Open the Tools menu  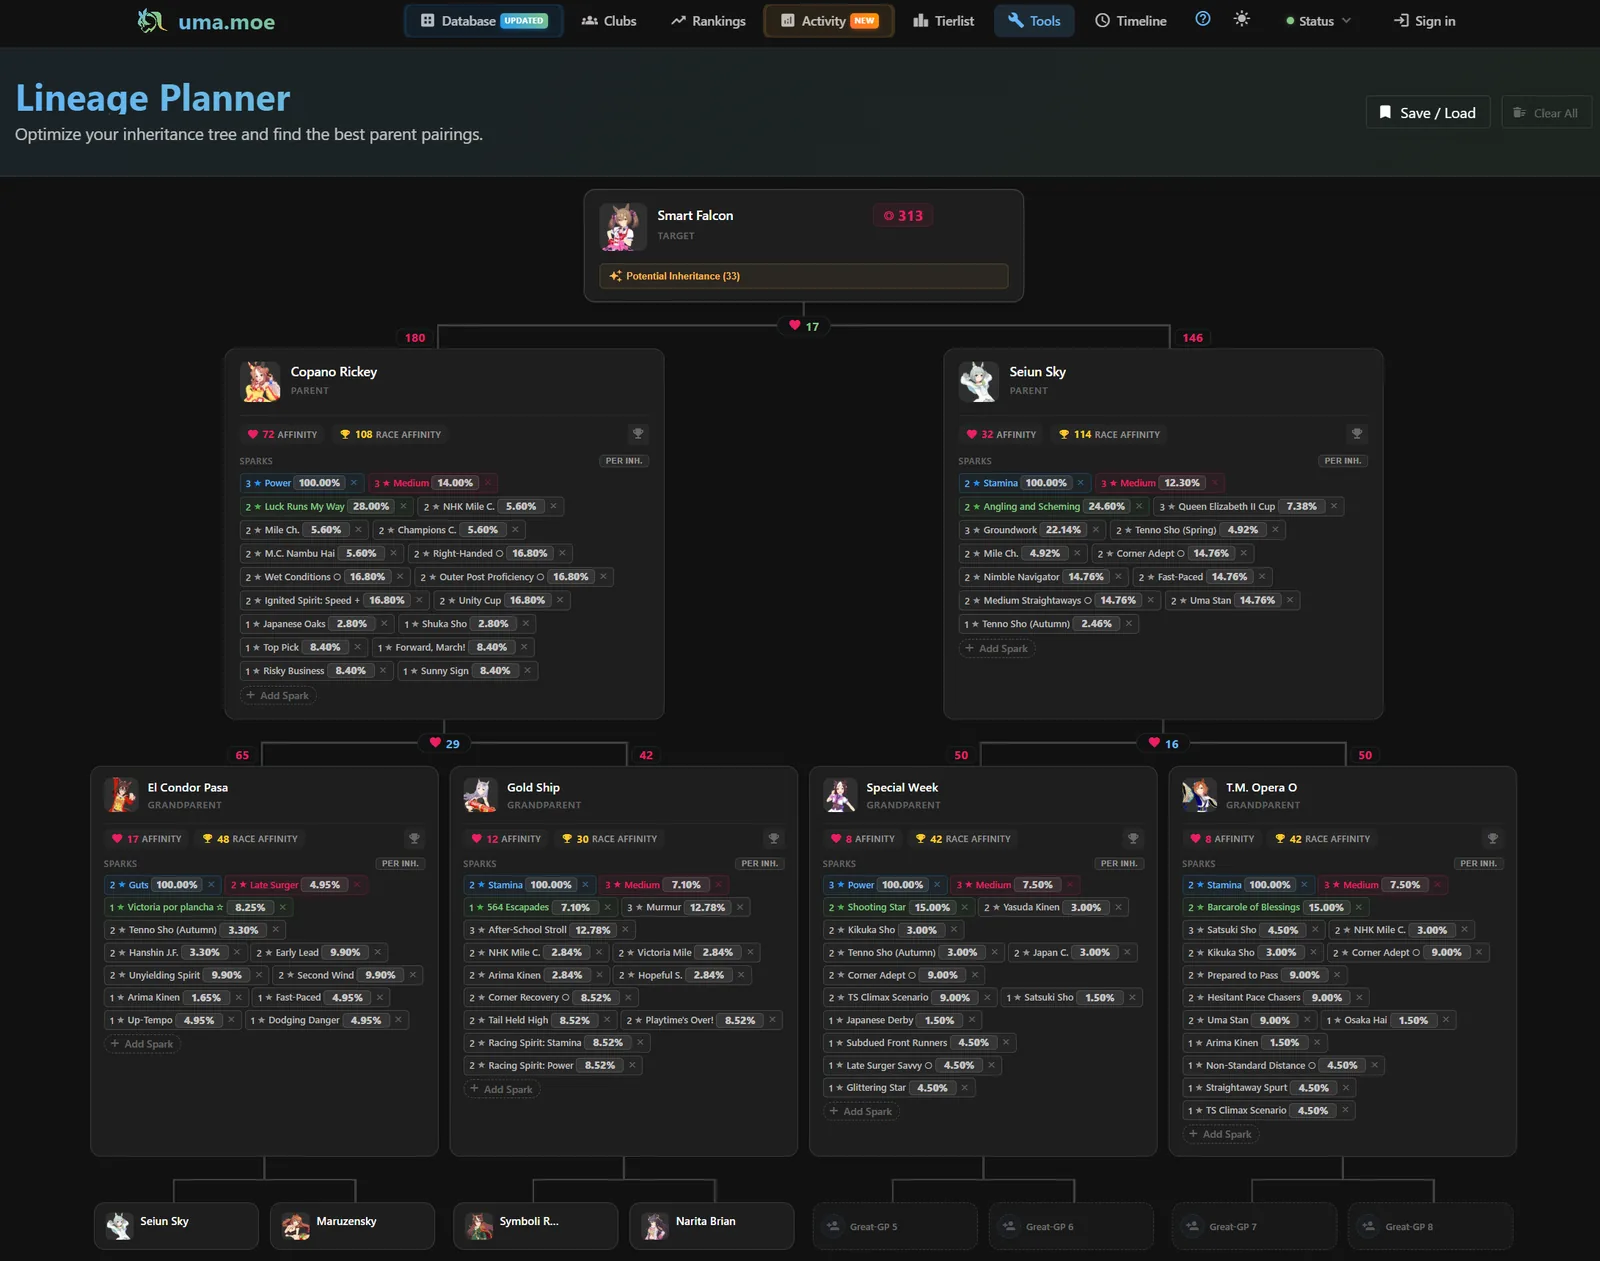click(x=1034, y=21)
